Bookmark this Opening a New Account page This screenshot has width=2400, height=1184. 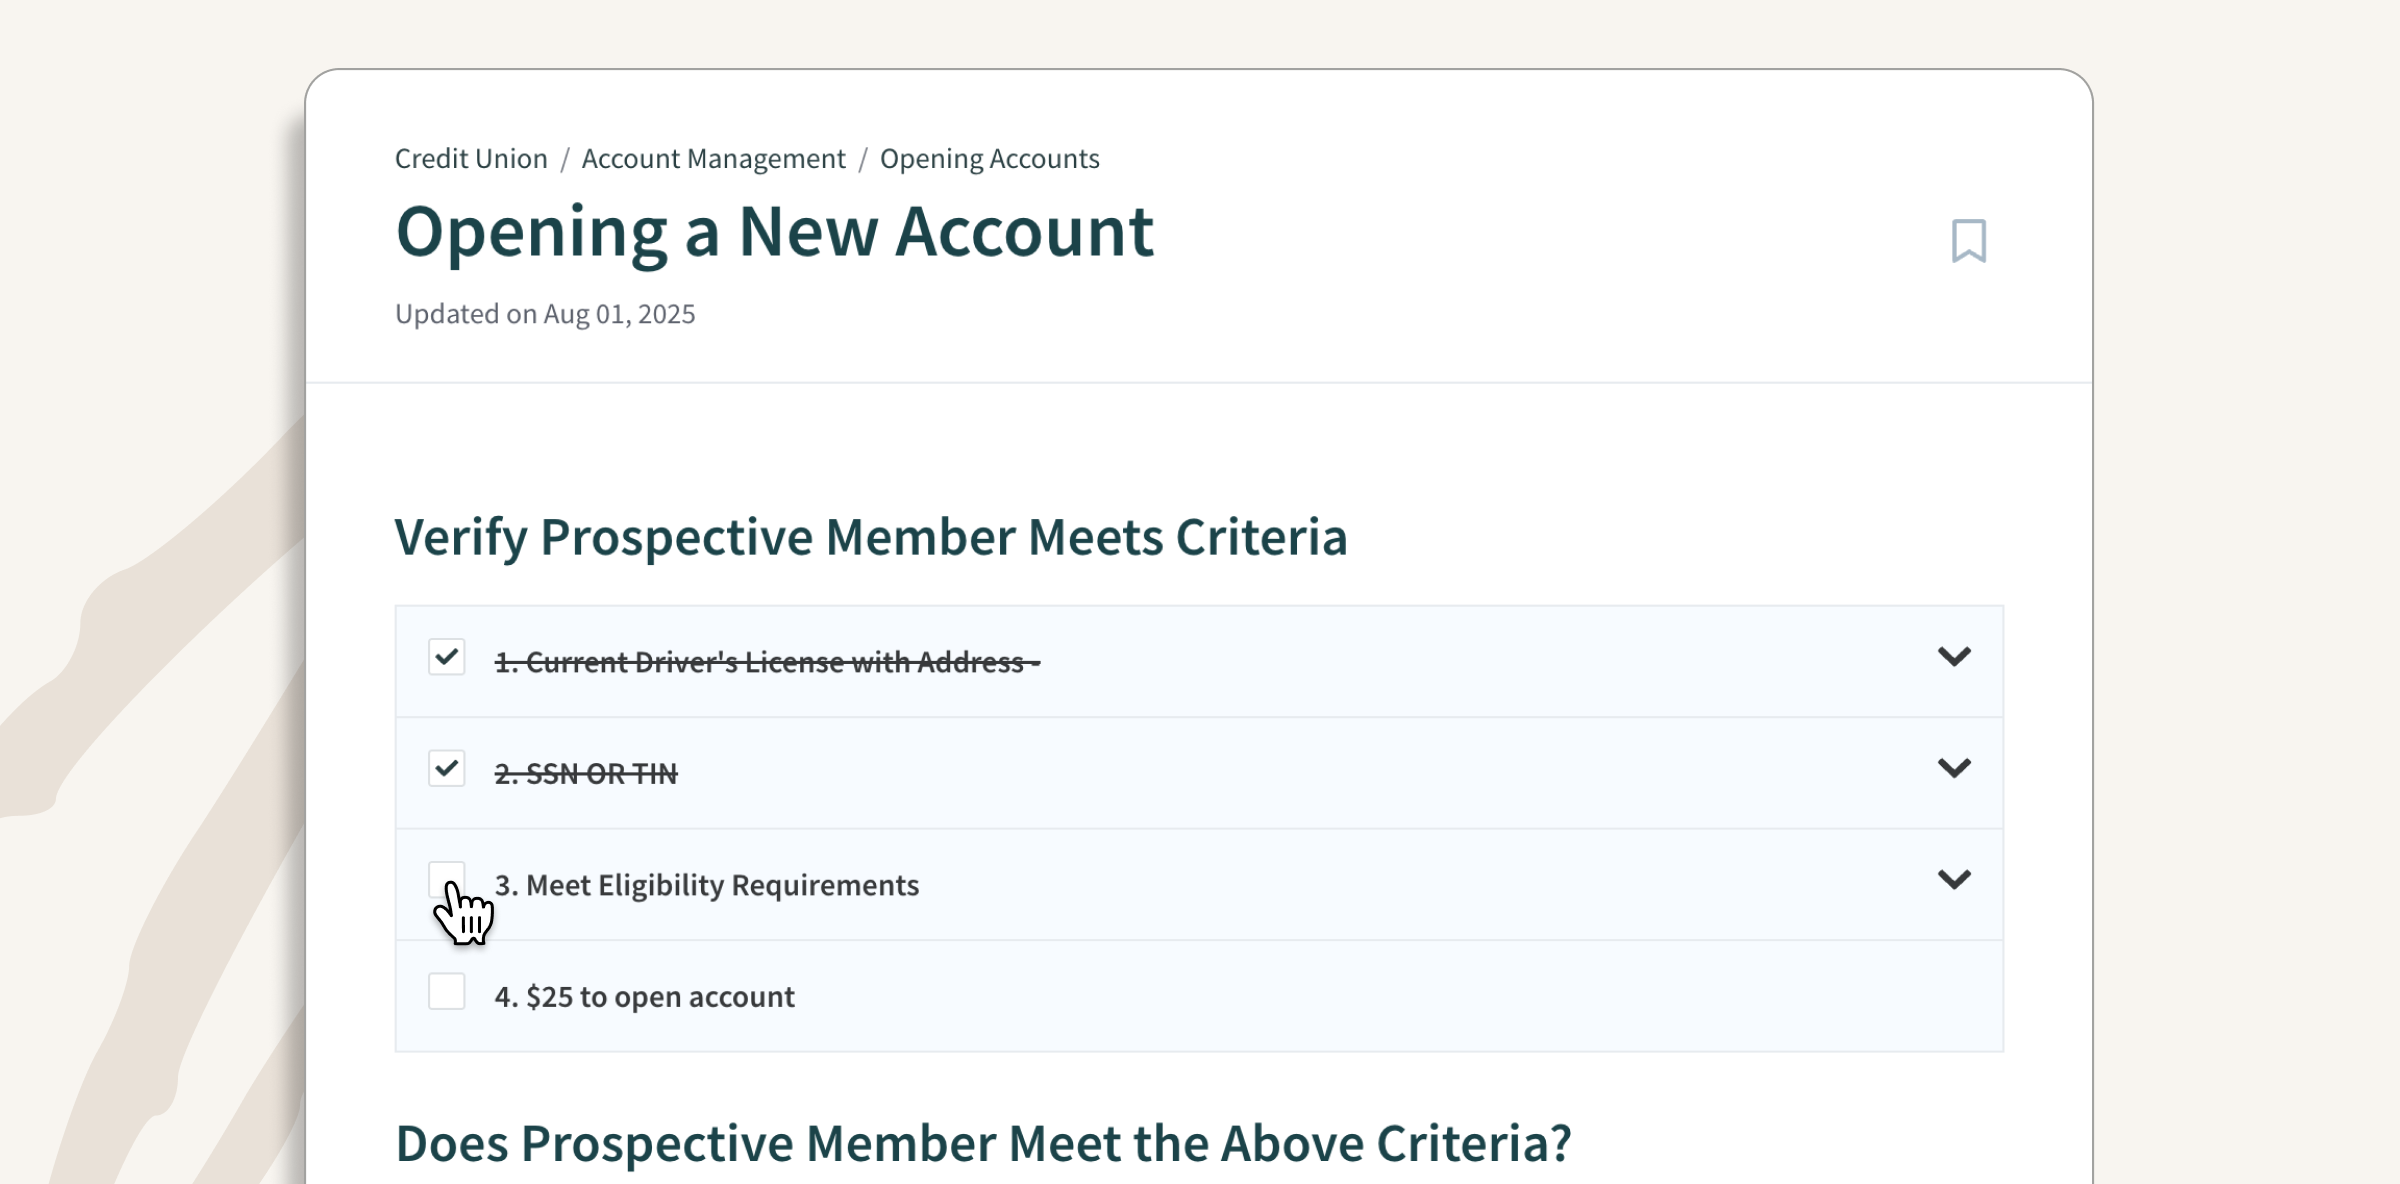point(1968,241)
